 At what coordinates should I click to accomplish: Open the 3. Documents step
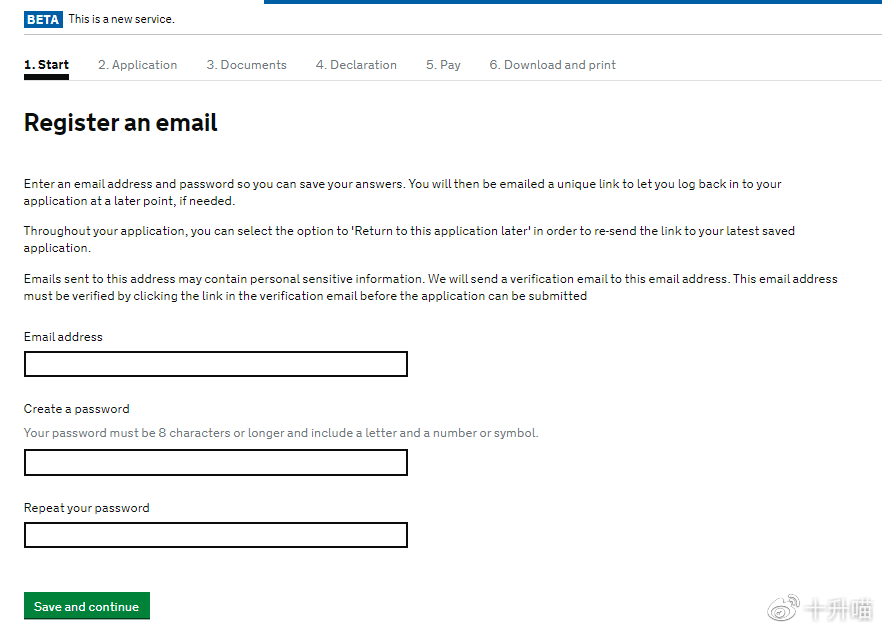(x=246, y=65)
